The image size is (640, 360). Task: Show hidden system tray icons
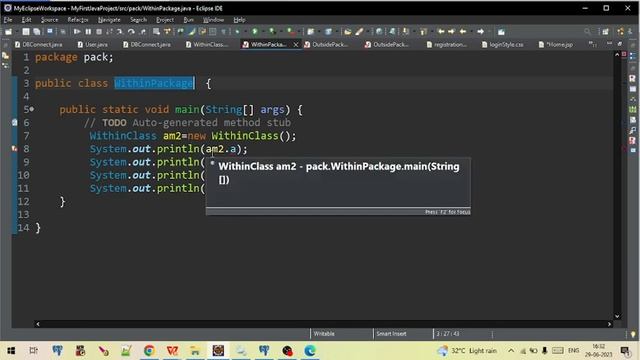coord(511,350)
